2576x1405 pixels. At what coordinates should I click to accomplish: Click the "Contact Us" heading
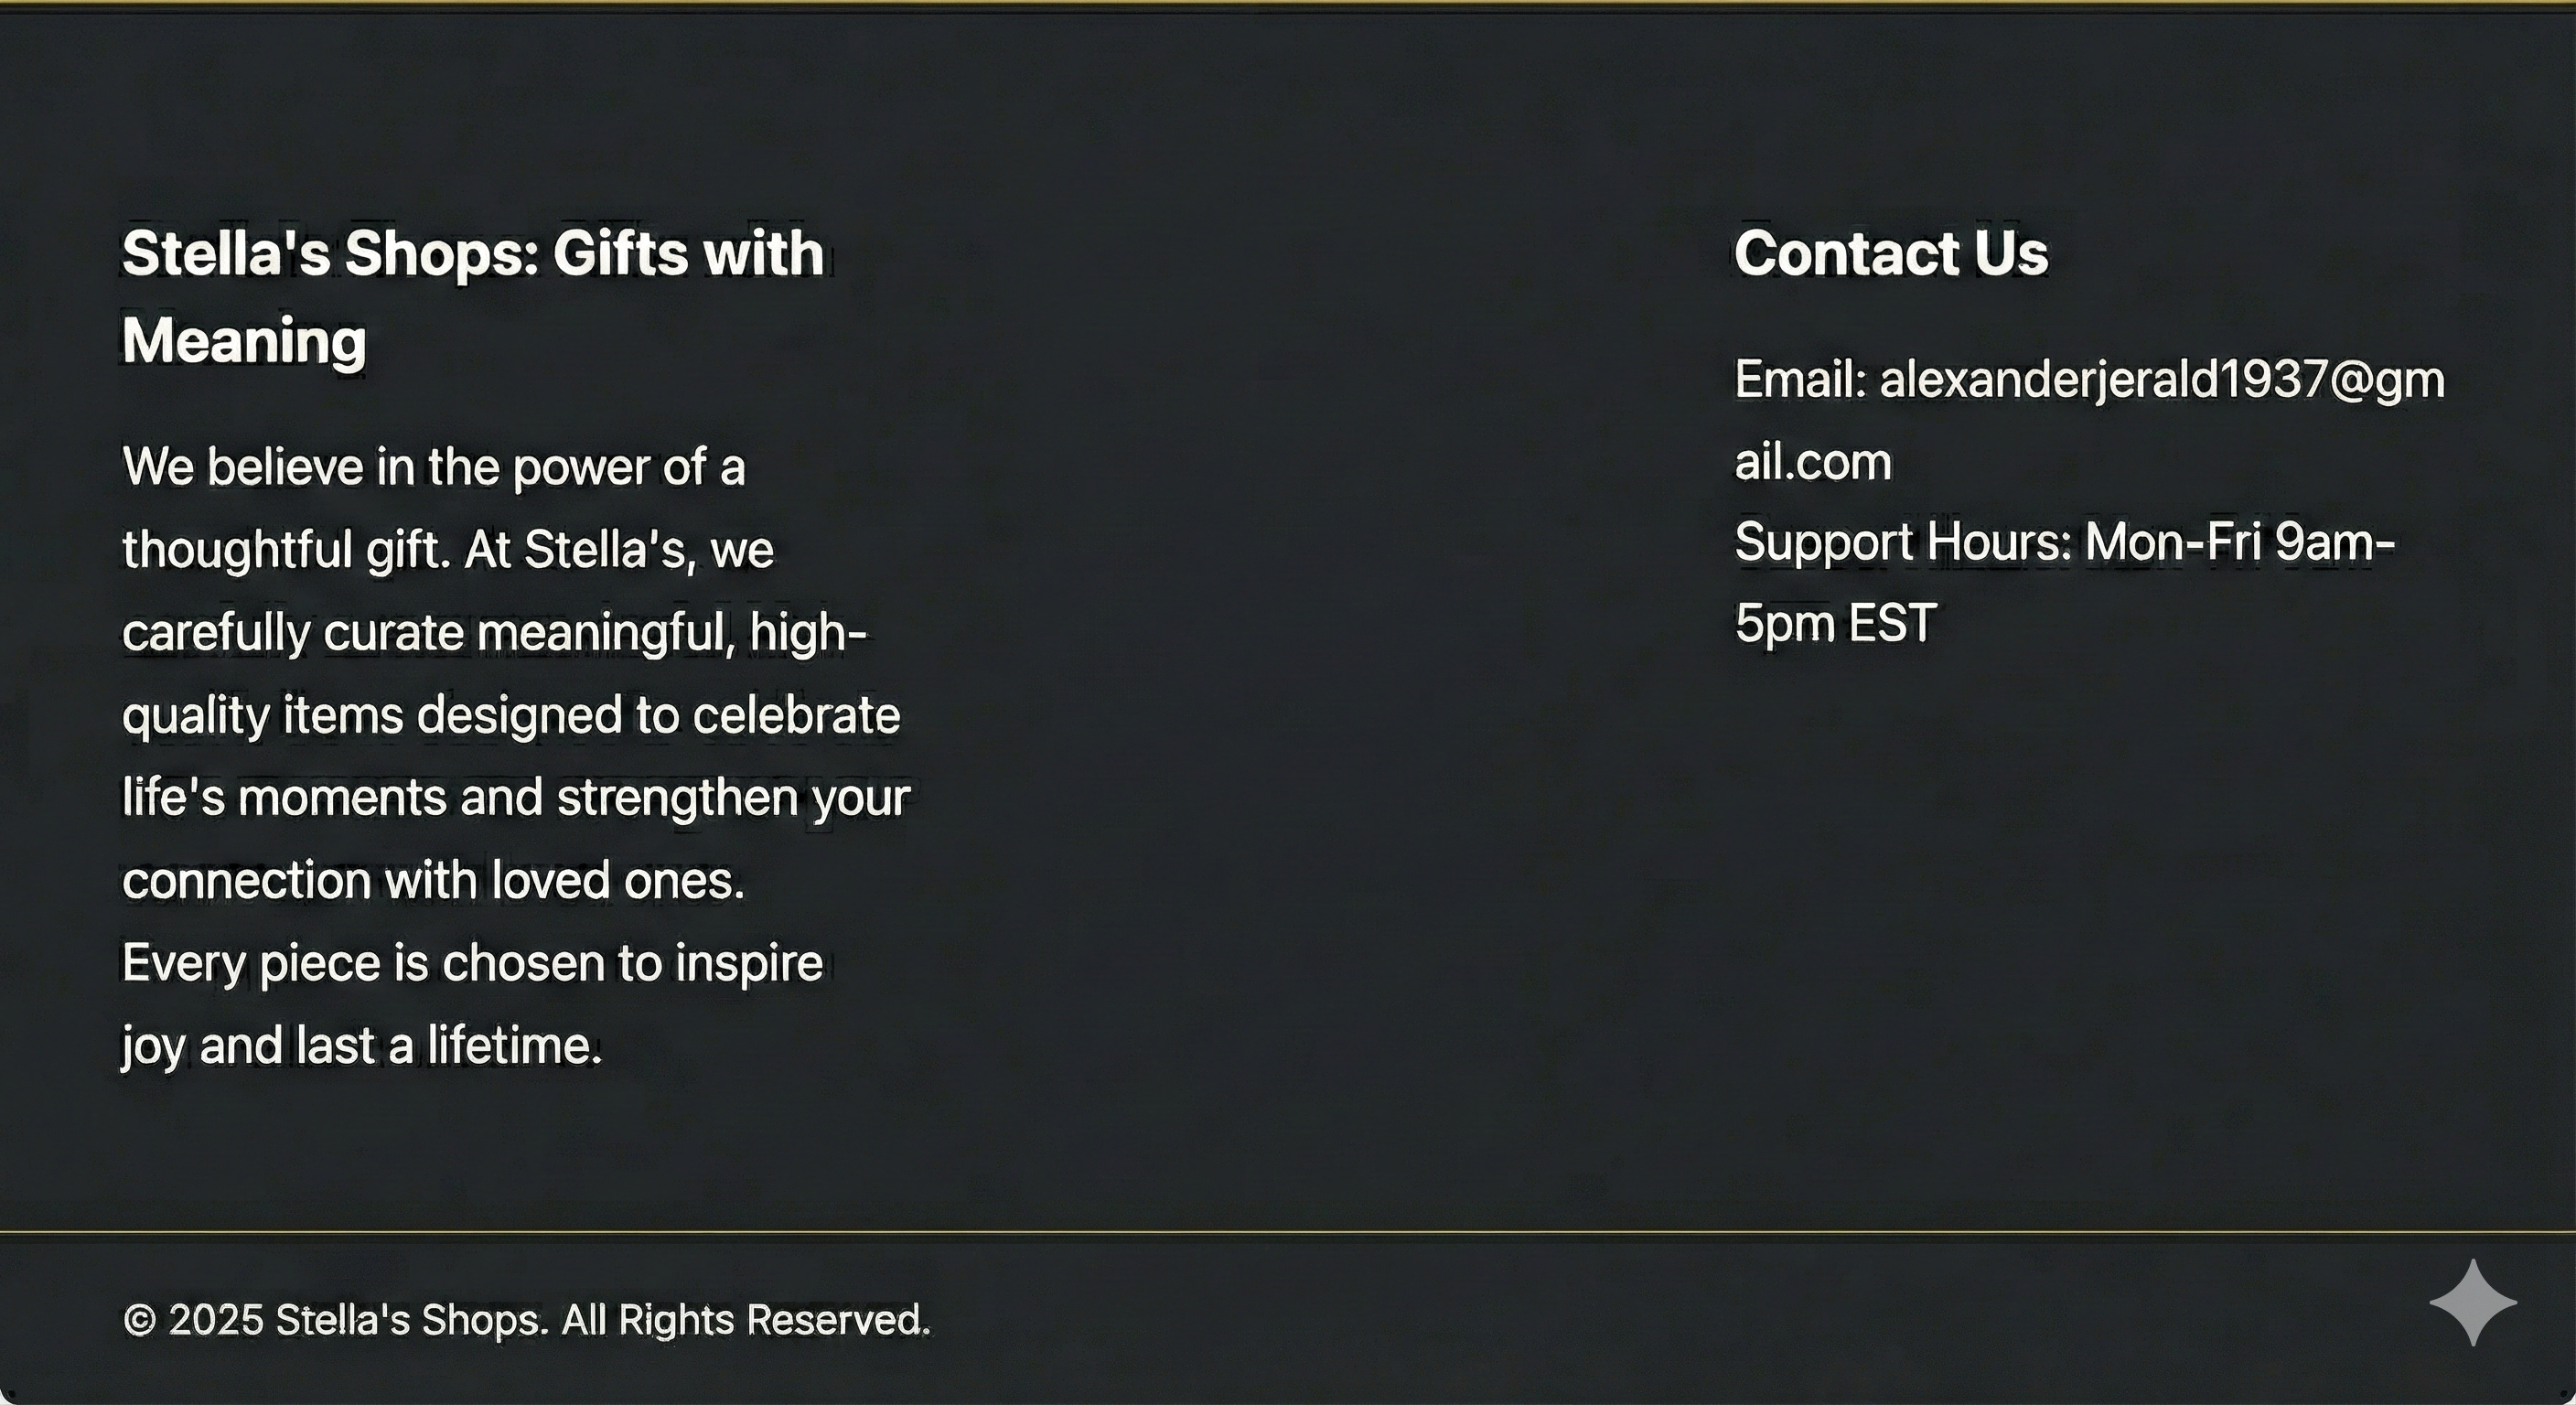[x=1890, y=253]
